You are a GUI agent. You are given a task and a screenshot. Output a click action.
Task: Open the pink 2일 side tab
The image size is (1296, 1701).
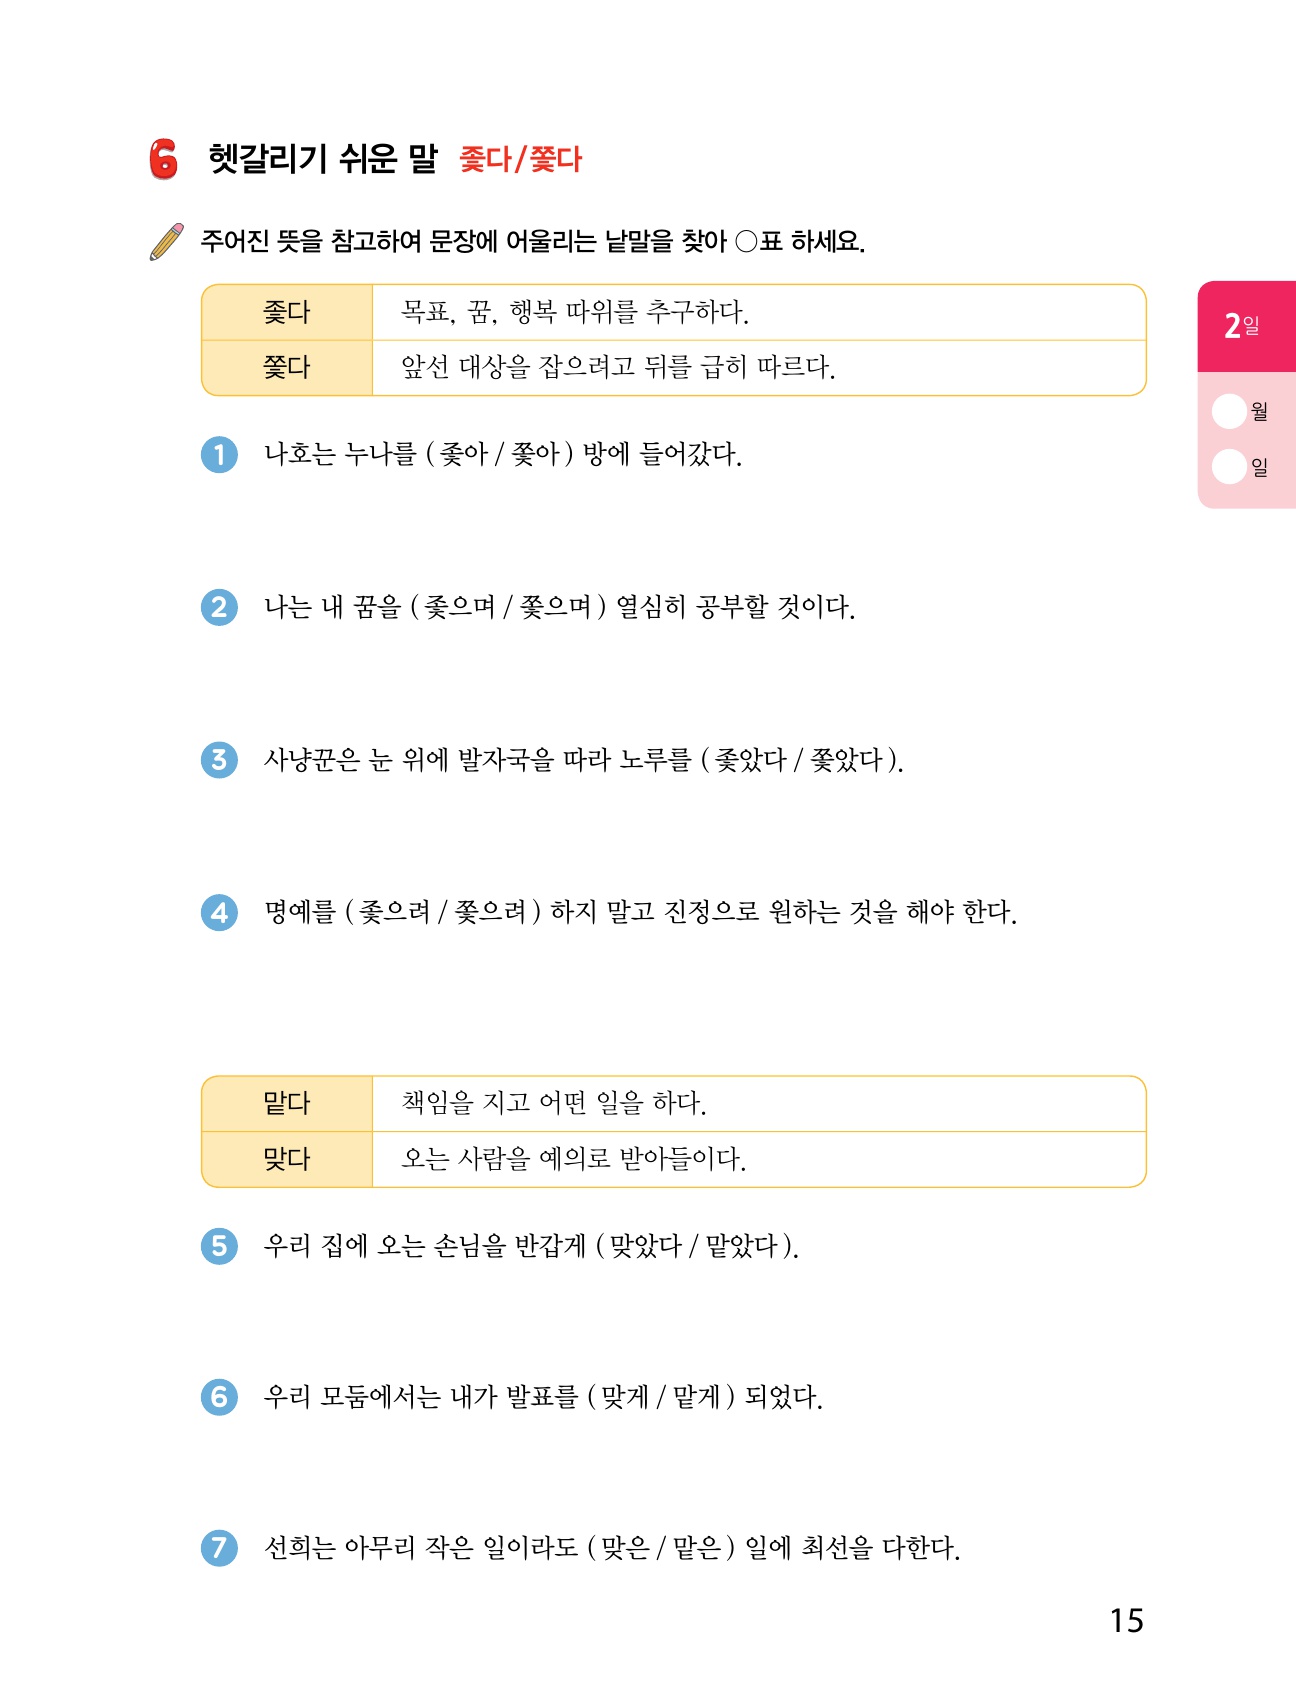pos(1245,326)
